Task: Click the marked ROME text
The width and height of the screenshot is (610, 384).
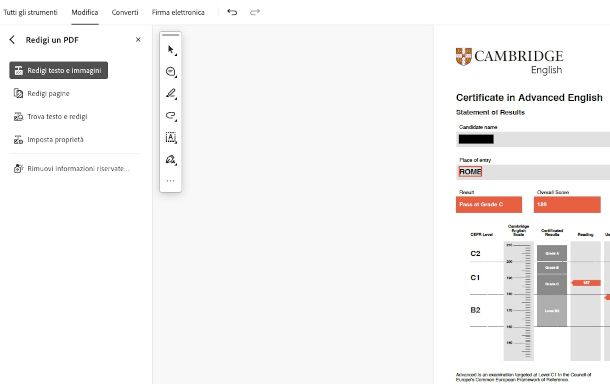Action: tap(470, 172)
